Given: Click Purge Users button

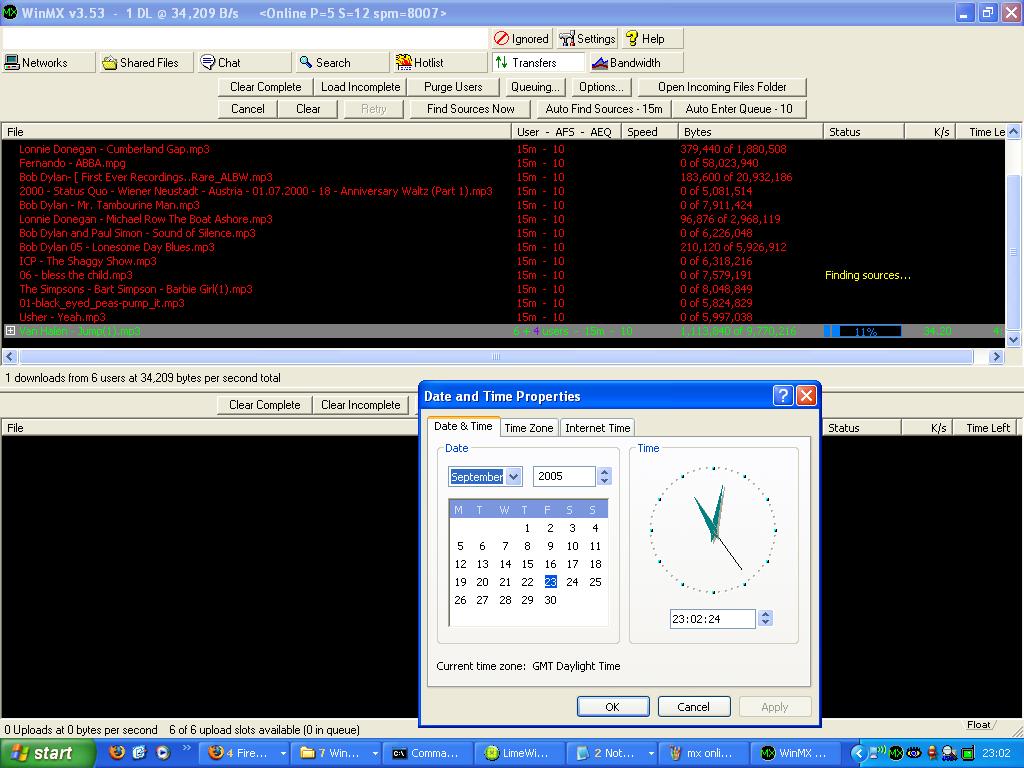Looking at the screenshot, I should (x=453, y=87).
